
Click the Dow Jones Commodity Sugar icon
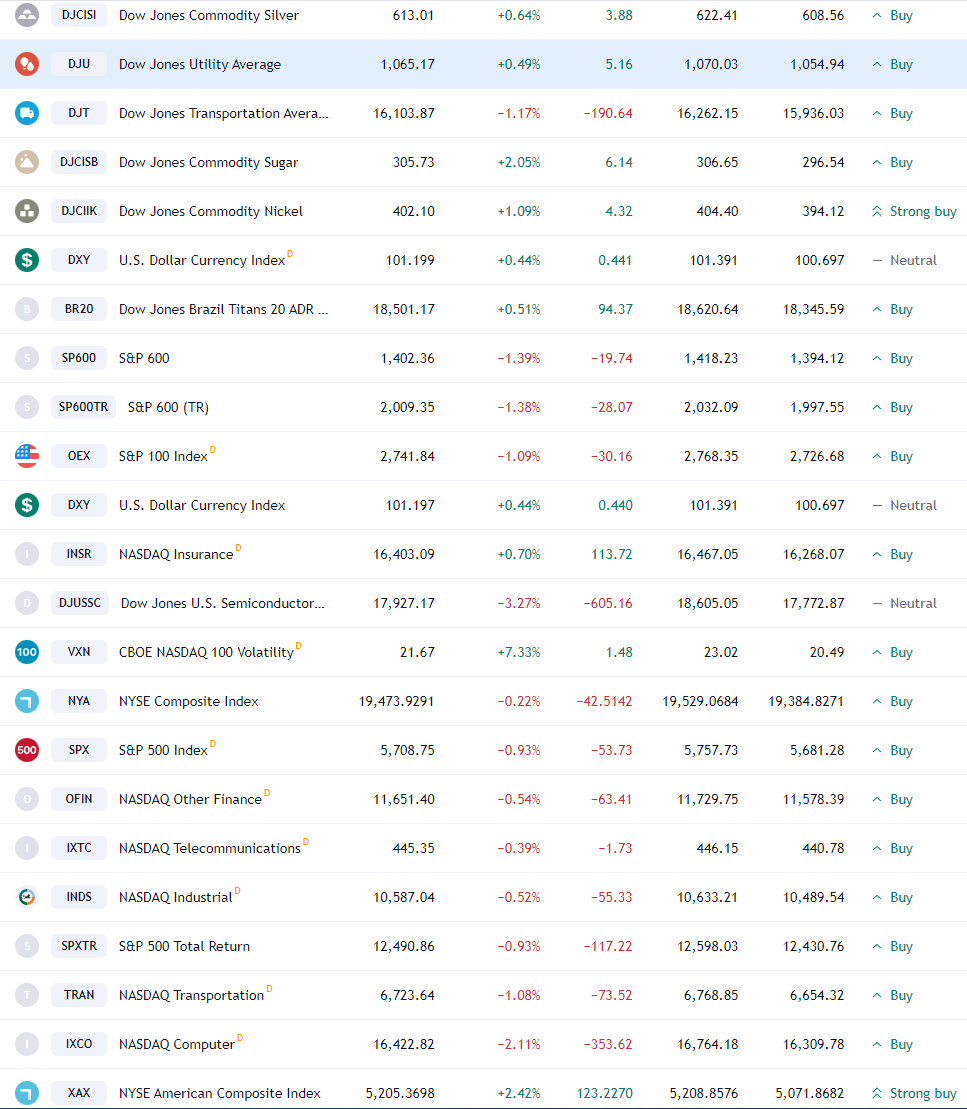27,162
